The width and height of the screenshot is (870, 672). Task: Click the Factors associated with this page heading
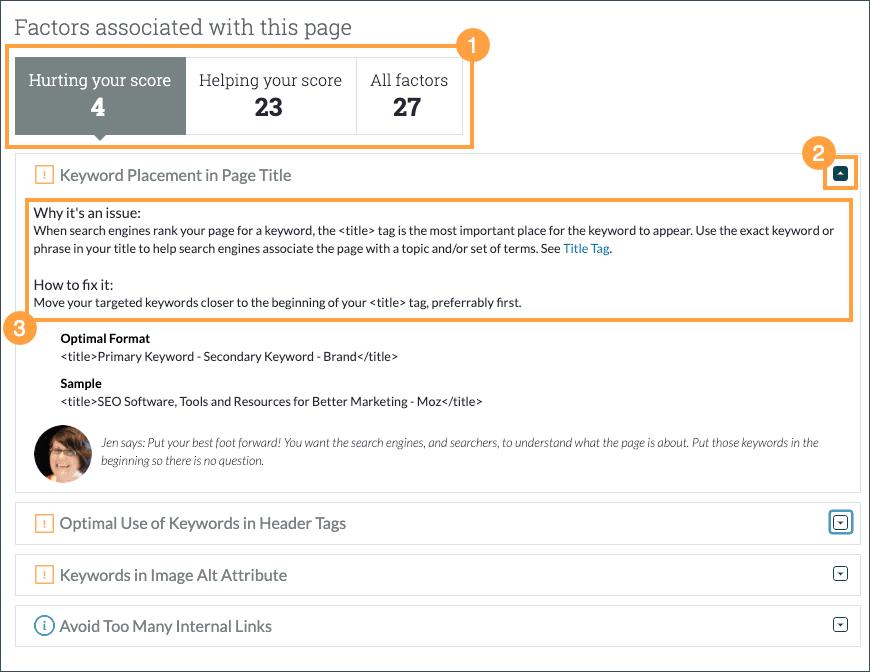click(x=182, y=27)
